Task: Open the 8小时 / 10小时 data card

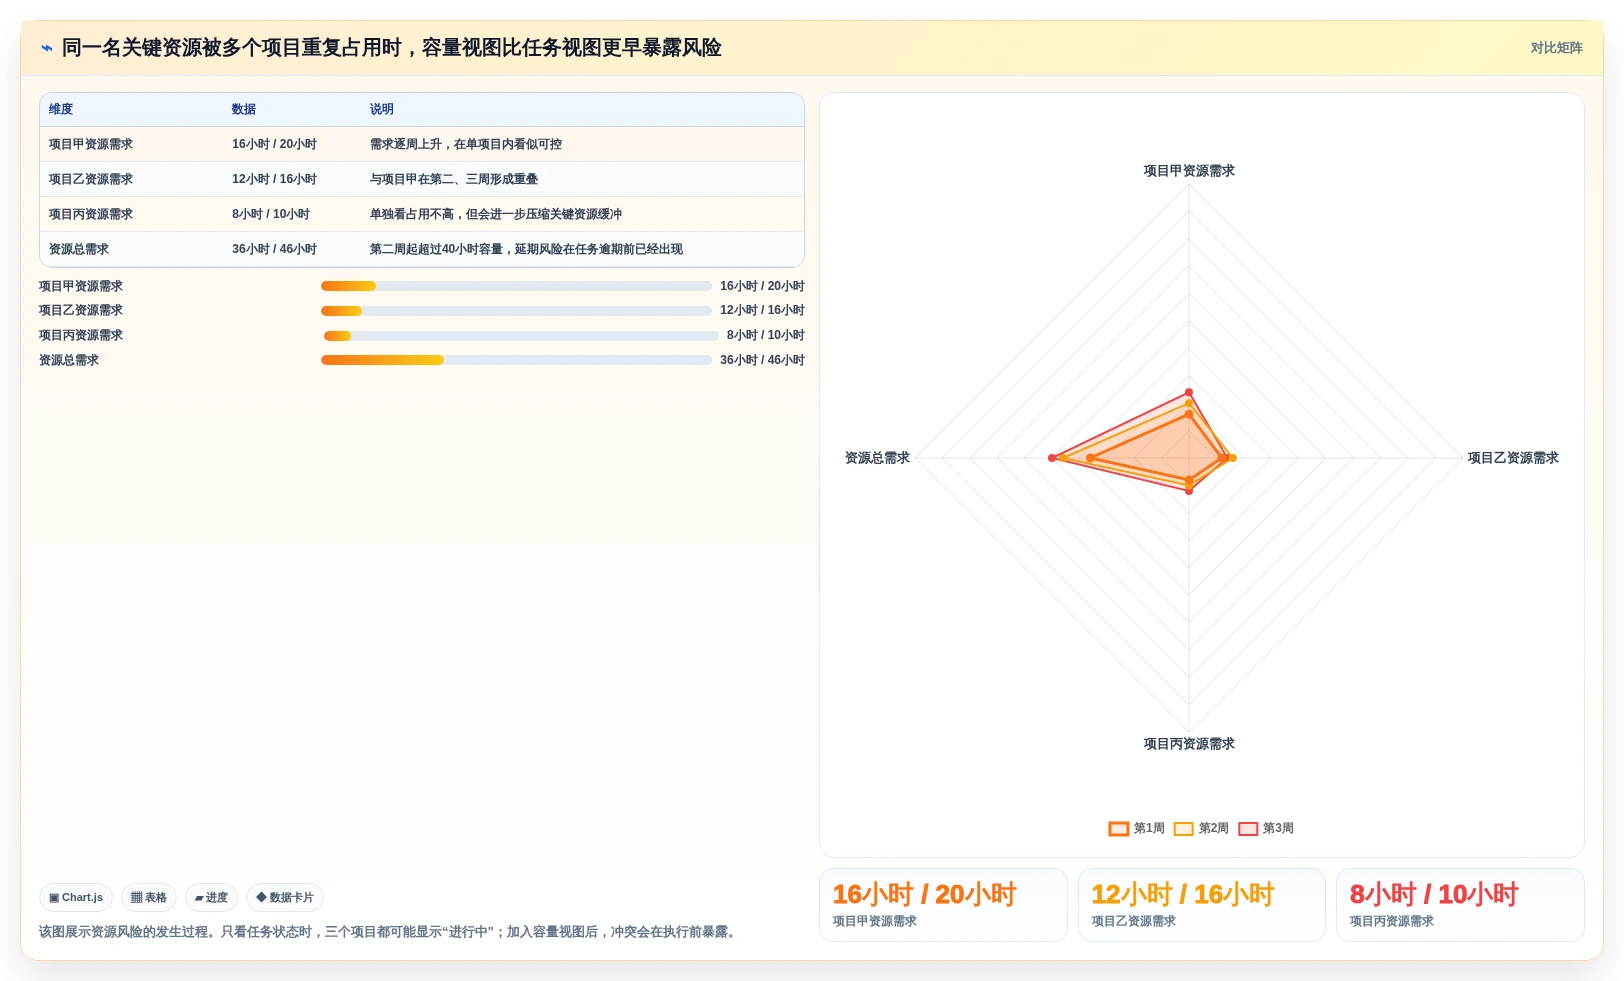Action: point(1460,905)
